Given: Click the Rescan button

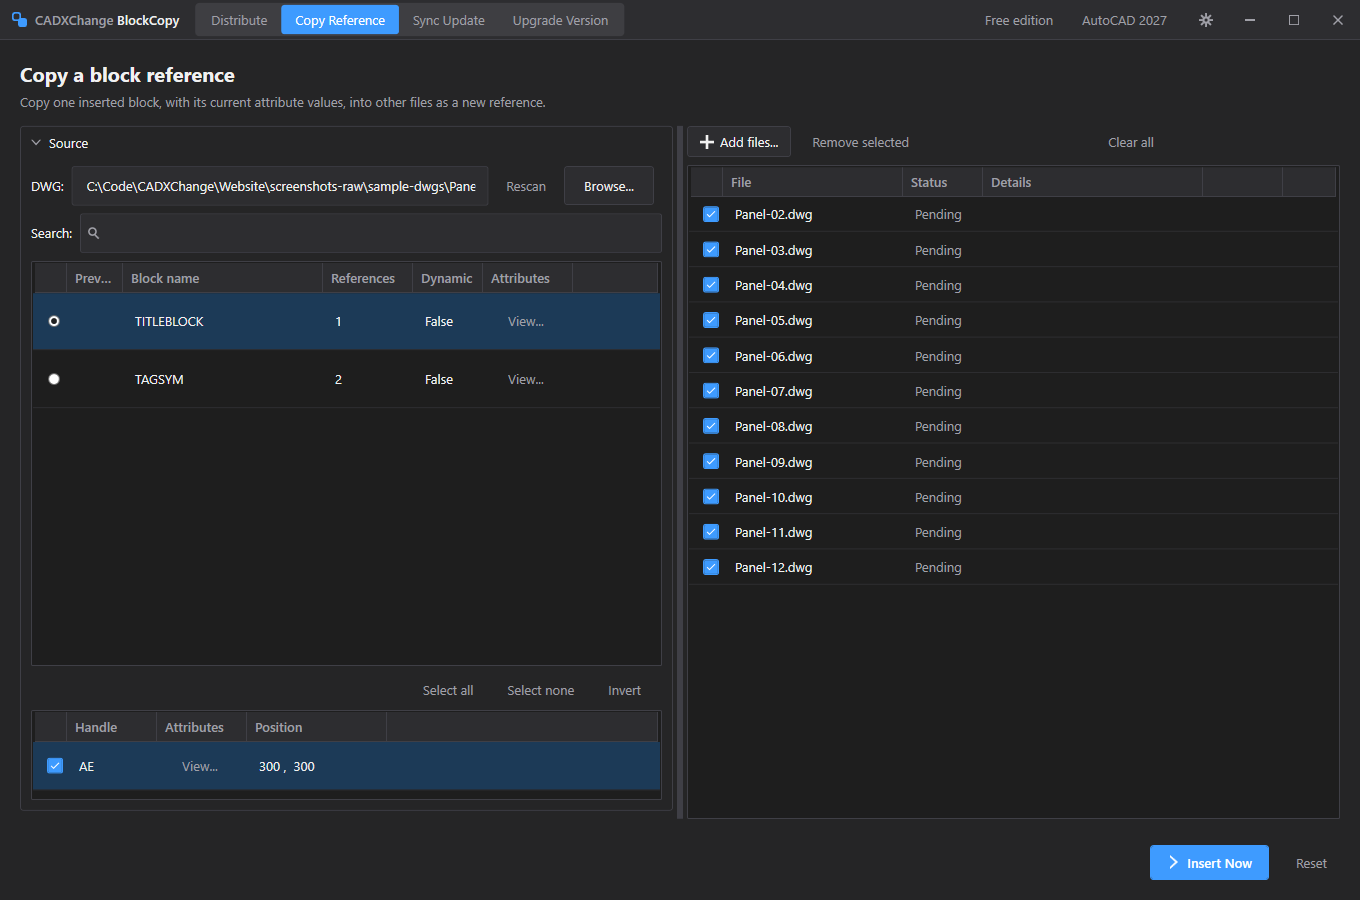Looking at the screenshot, I should tap(526, 186).
